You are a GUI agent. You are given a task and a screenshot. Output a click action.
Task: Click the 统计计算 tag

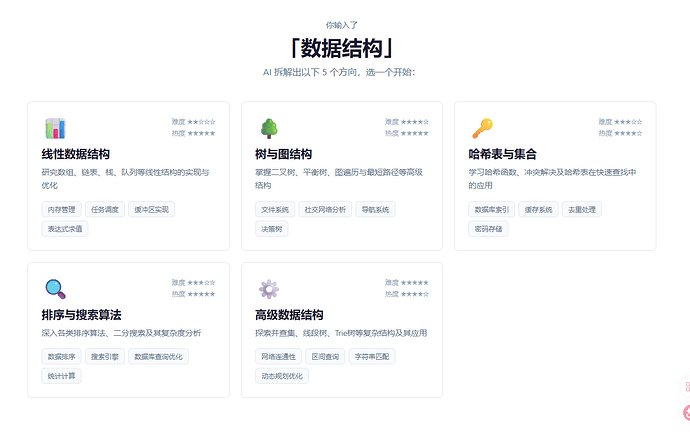coord(62,376)
